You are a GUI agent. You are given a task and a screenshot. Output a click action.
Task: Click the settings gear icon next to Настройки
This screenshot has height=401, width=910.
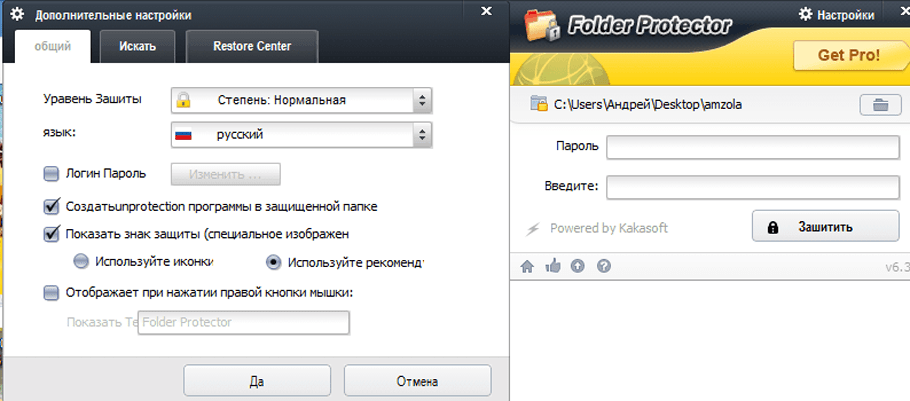[x=806, y=15]
